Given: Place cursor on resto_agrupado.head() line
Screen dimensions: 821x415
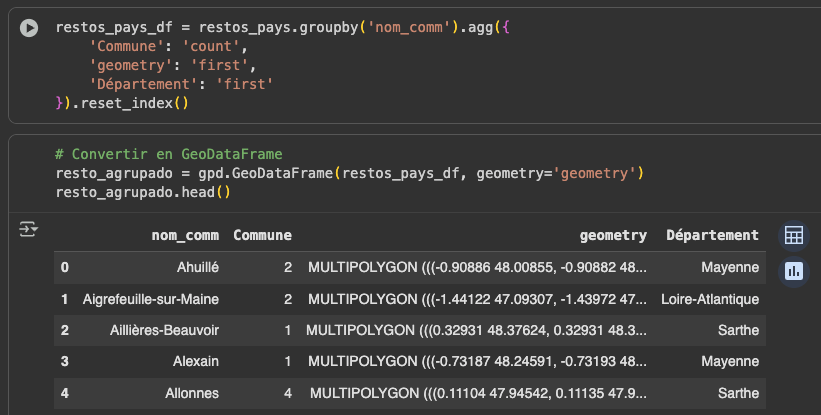Looking at the screenshot, I should coord(143,191).
